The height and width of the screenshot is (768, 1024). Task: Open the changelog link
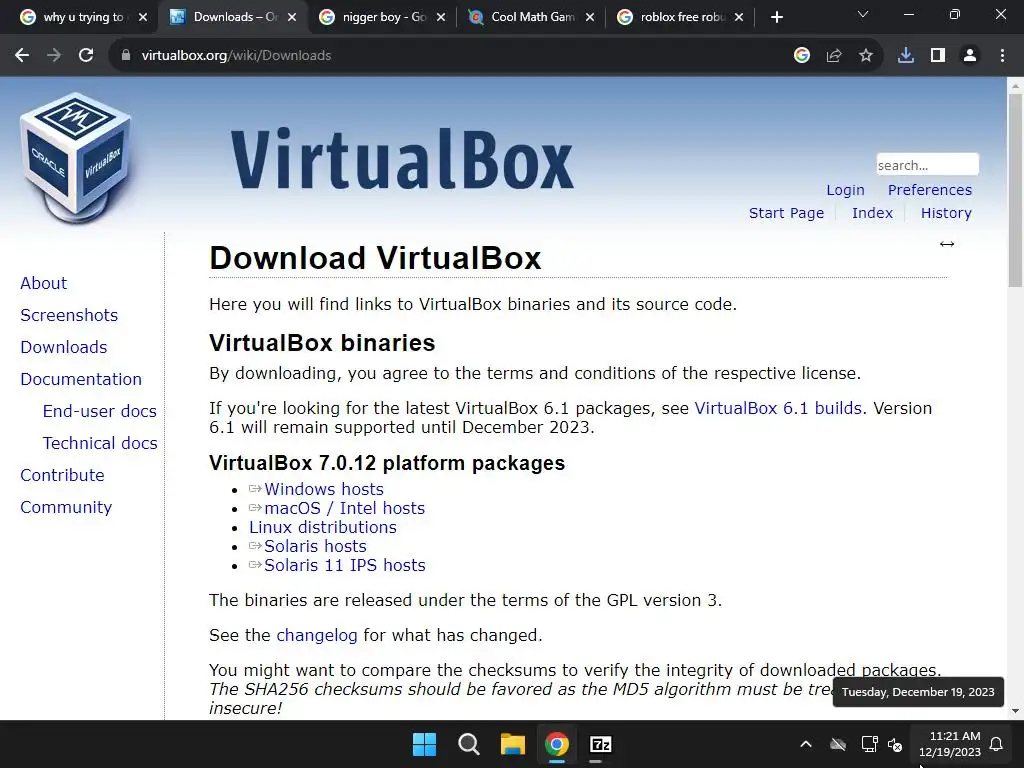[x=317, y=635]
